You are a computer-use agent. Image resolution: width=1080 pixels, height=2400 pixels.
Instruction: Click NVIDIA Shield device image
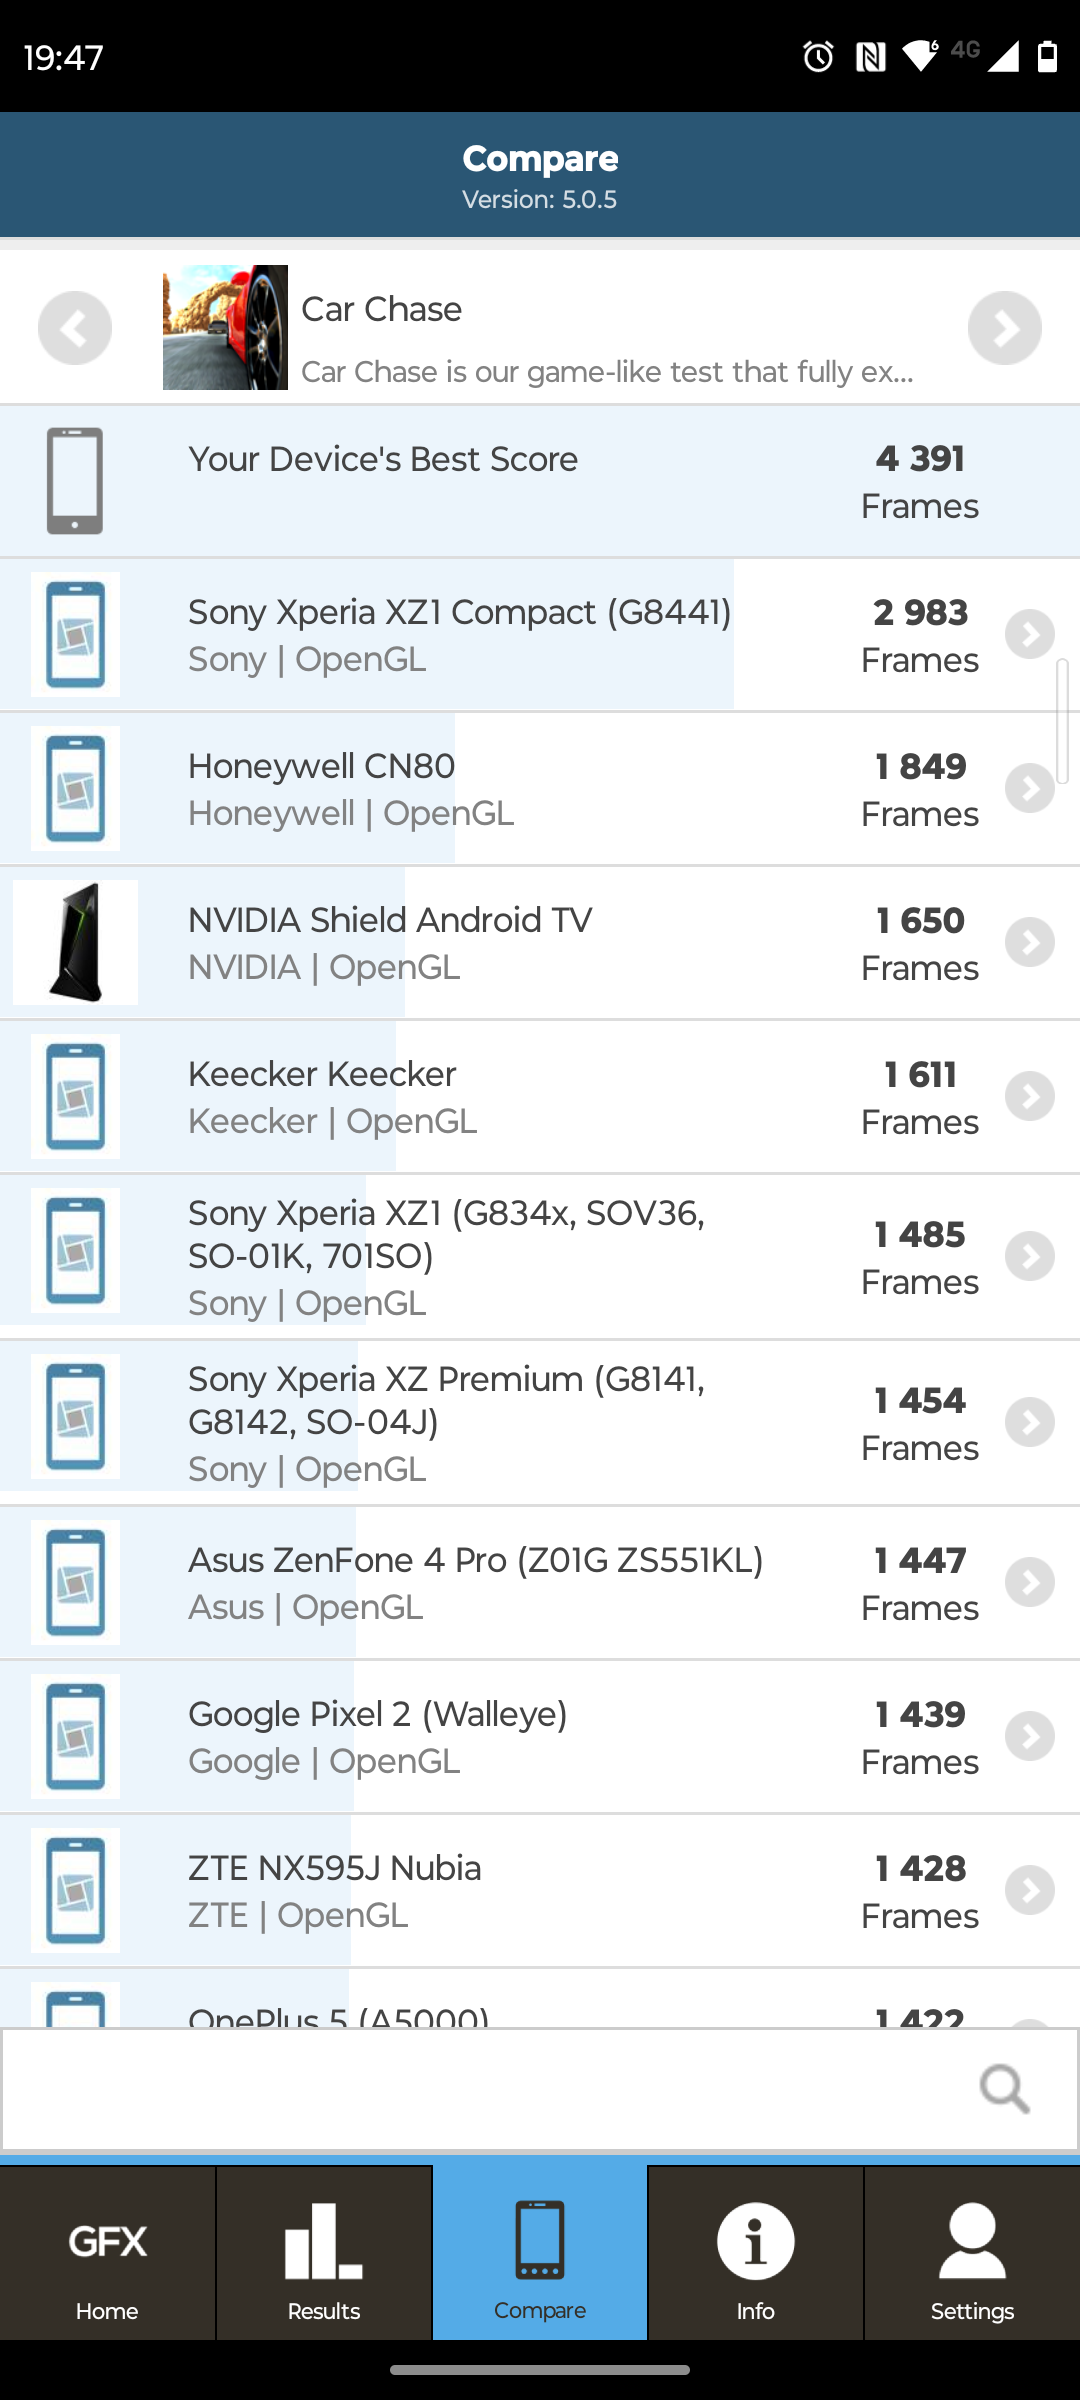[75, 943]
